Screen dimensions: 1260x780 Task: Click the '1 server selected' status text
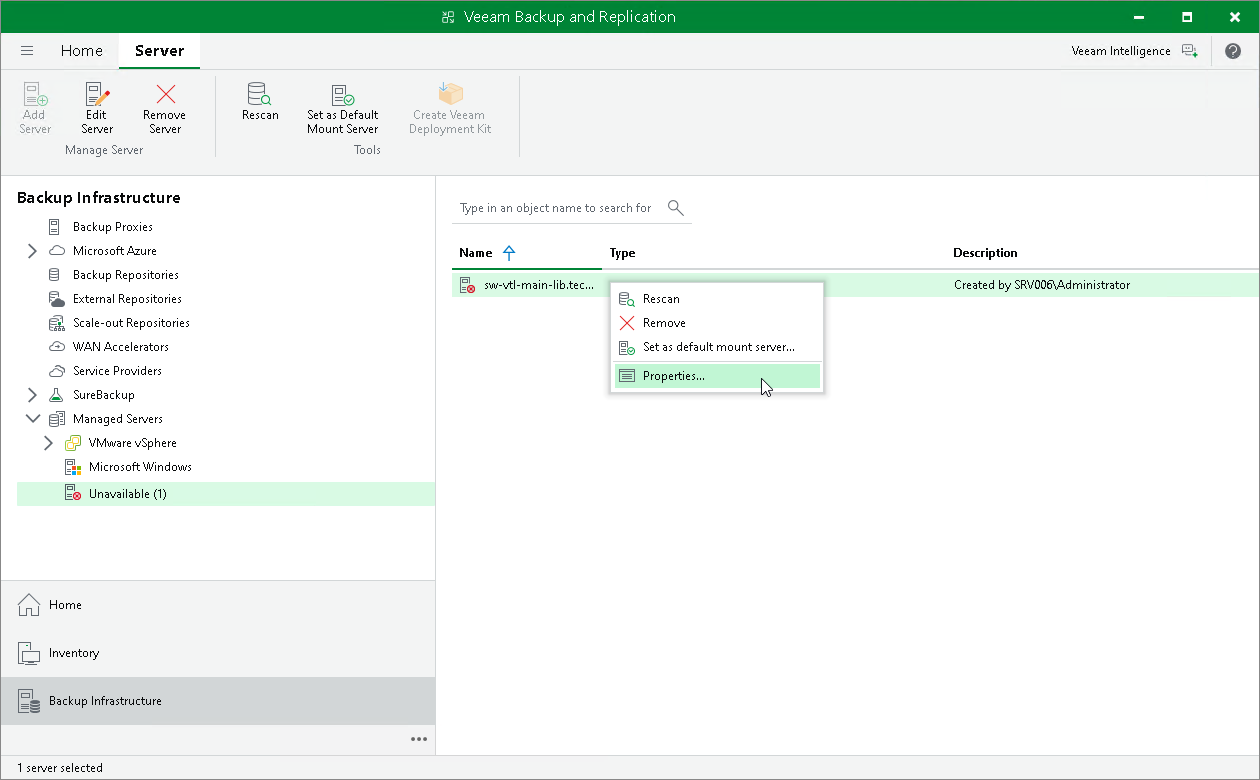click(x=61, y=768)
